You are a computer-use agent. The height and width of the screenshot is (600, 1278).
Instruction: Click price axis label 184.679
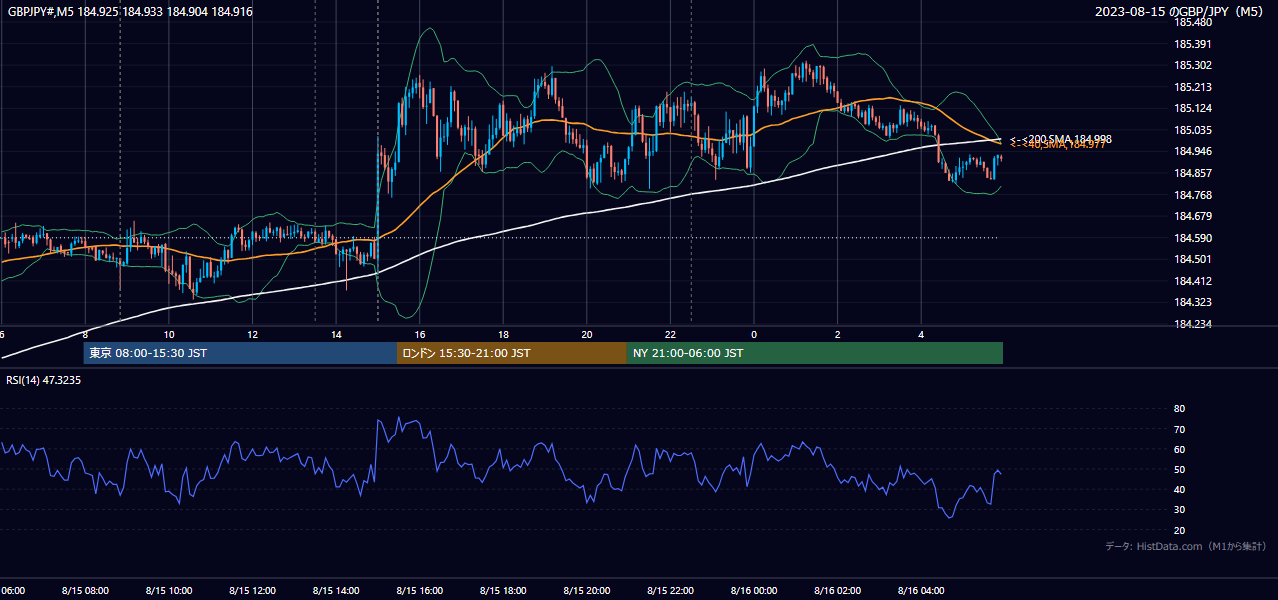(1191, 216)
